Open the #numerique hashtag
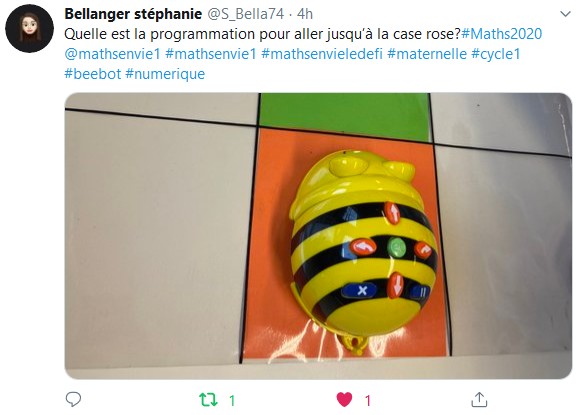The height and width of the screenshot is (415, 579). click(x=165, y=74)
